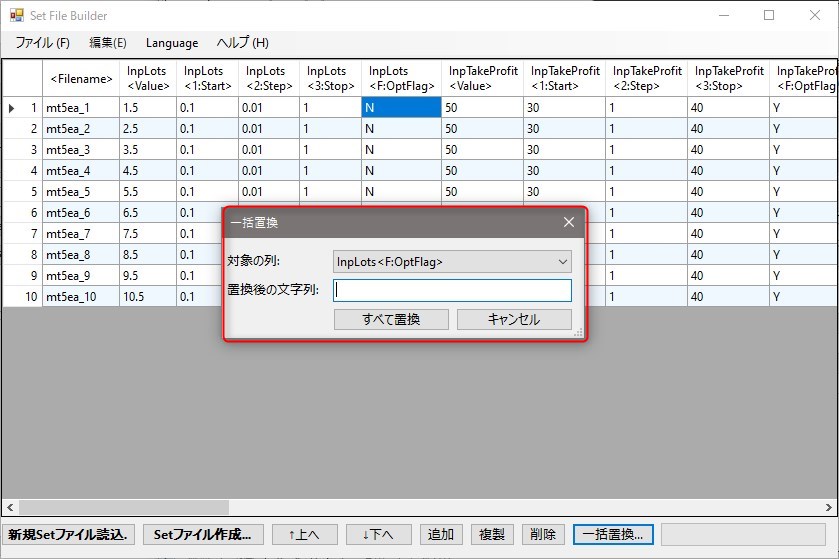Select cell mt5ea_6
This screenshot has height=559, width=839.
coord(81,212)
